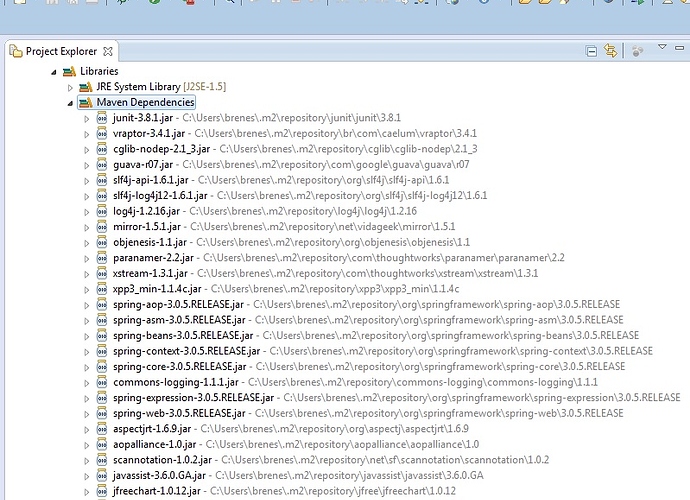The width and height of the screenshot is (690, 500).
Task: Select junit-3.8.1.jar file name
Action: click(143, 118)
